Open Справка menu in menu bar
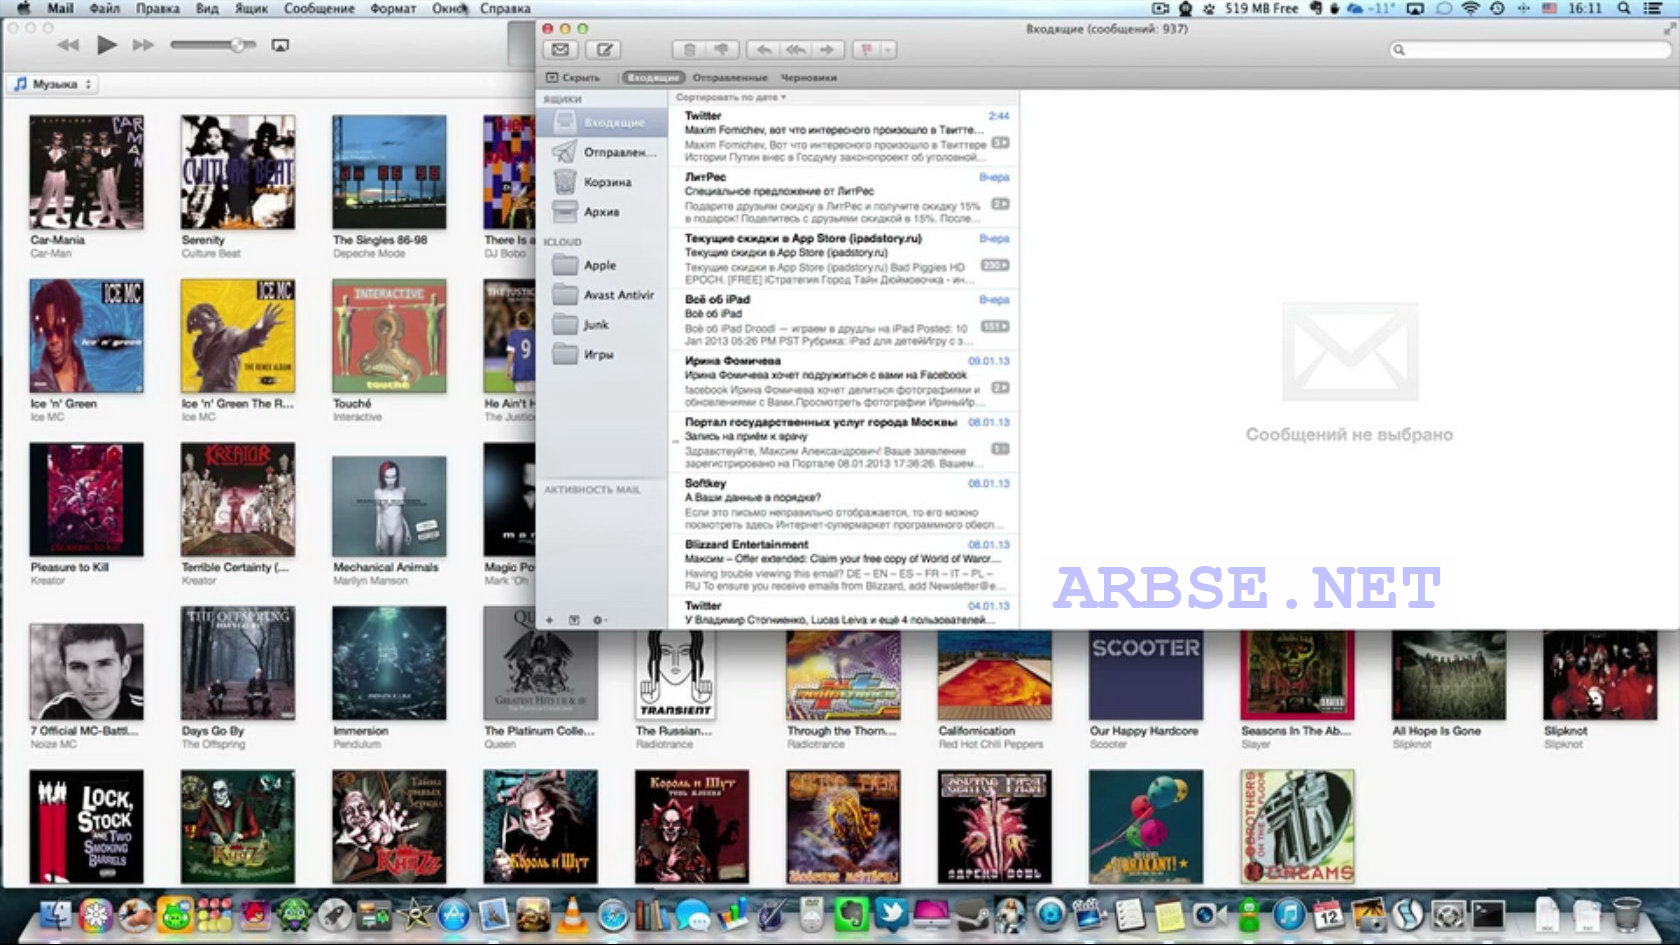The width and height of the screenshot is (1680, 945). pos(505,8)
